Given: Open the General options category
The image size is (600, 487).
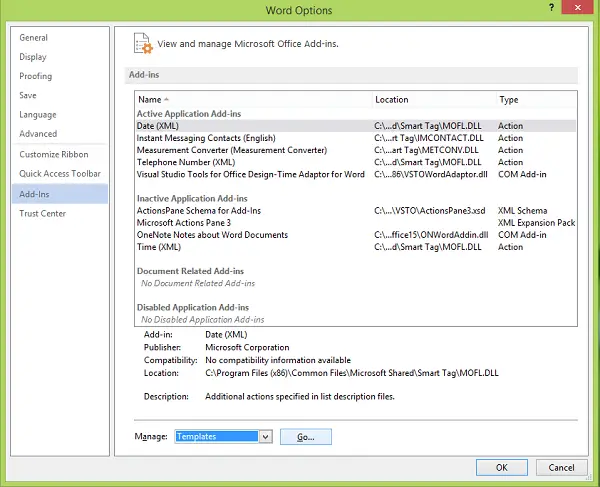Looking at the screenshot, I should pyautogui.click(x=34, y=37).
